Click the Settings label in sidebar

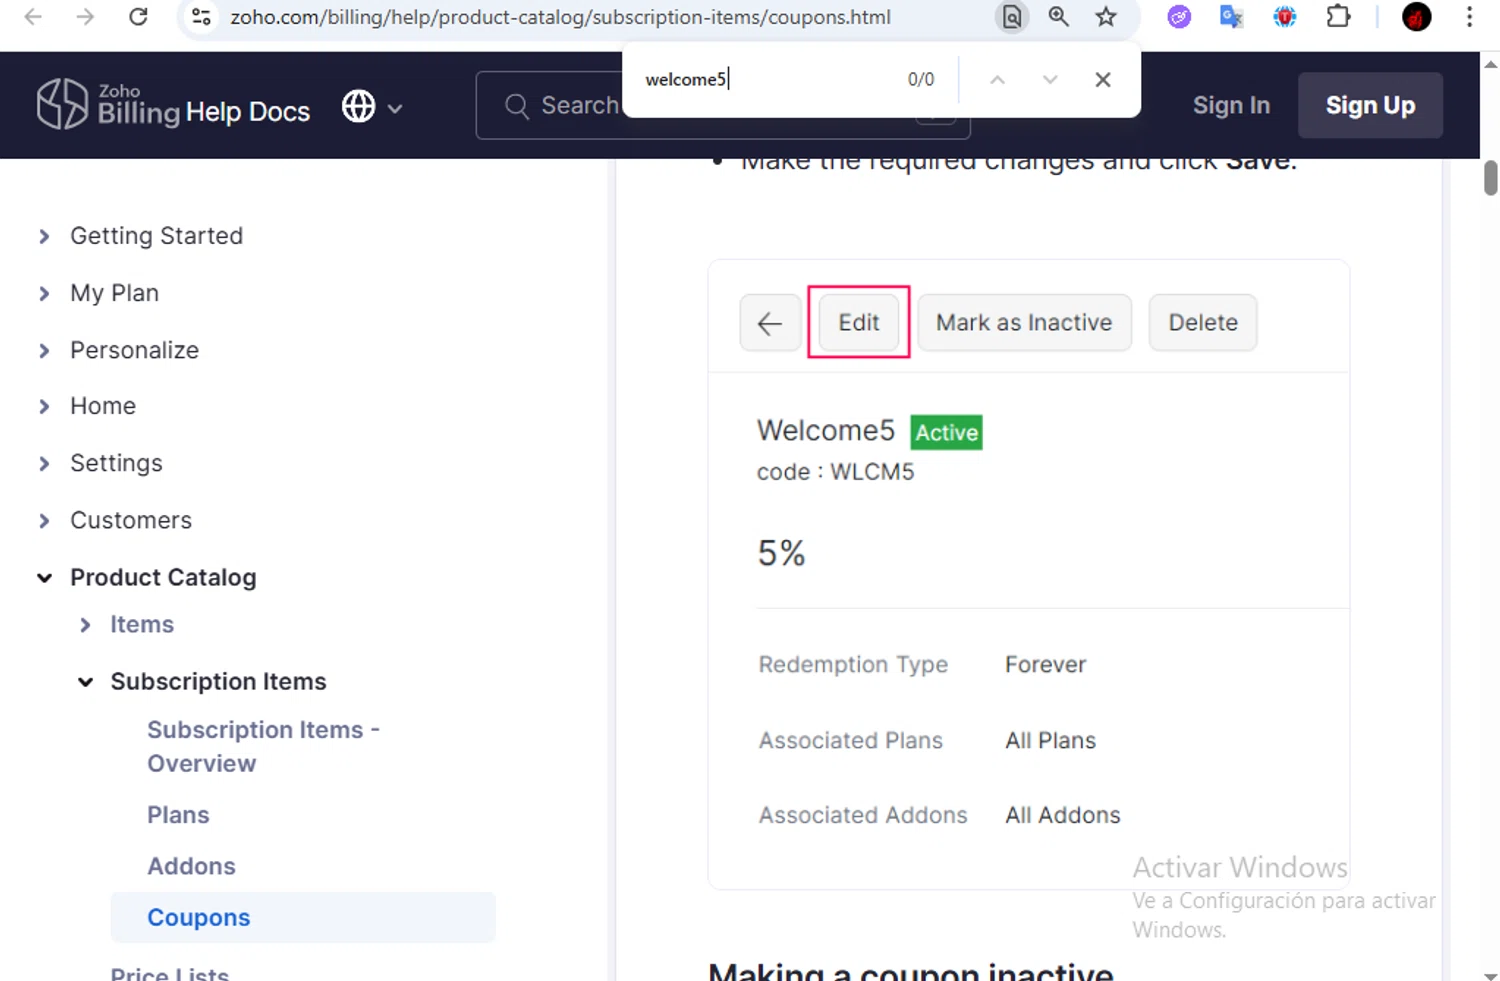point(116,463)
